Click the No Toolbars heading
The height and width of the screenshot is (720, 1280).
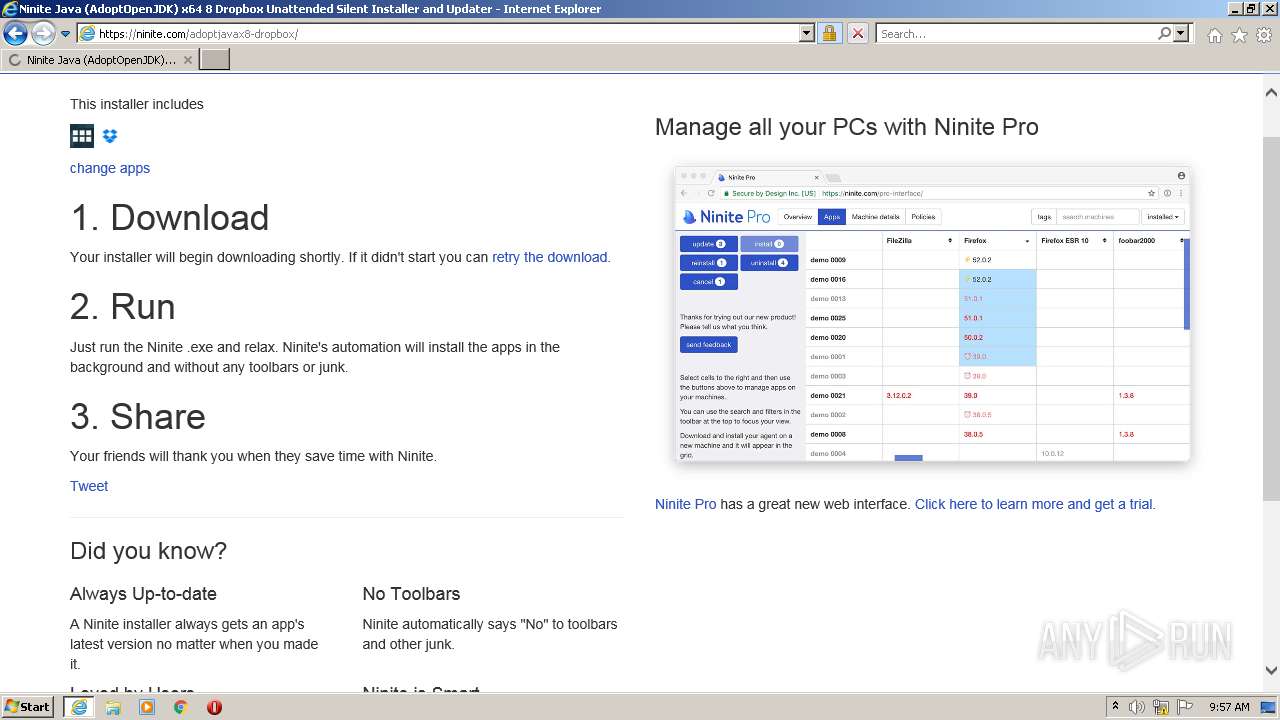pyautogui.click(x=411, y=594)
